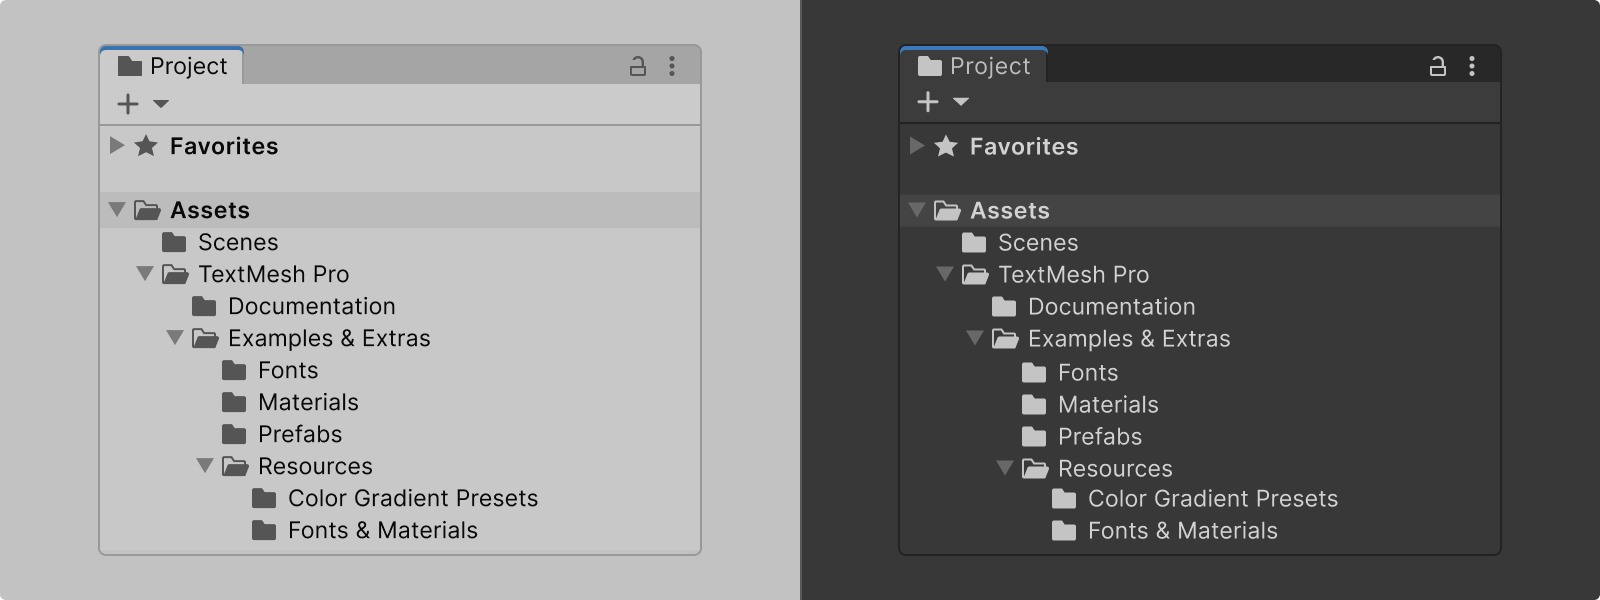Collapse the TextMesh Pro folder in dark panel
1600x600 pixels.
[945, 274]
